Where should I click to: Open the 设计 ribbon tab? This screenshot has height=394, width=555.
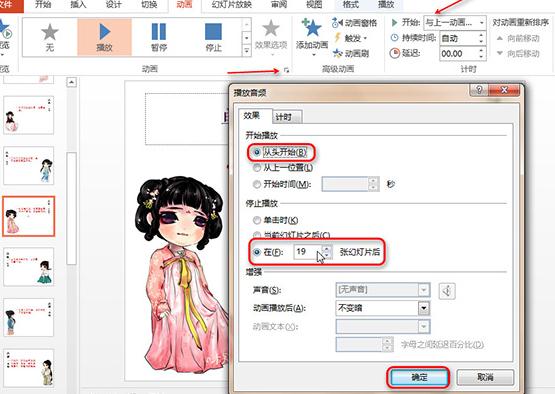point(113,5)
